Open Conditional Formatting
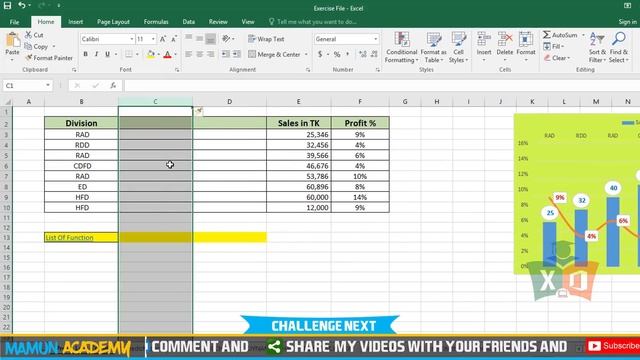This screenshot has height=360, width=640. coord(402,47)
